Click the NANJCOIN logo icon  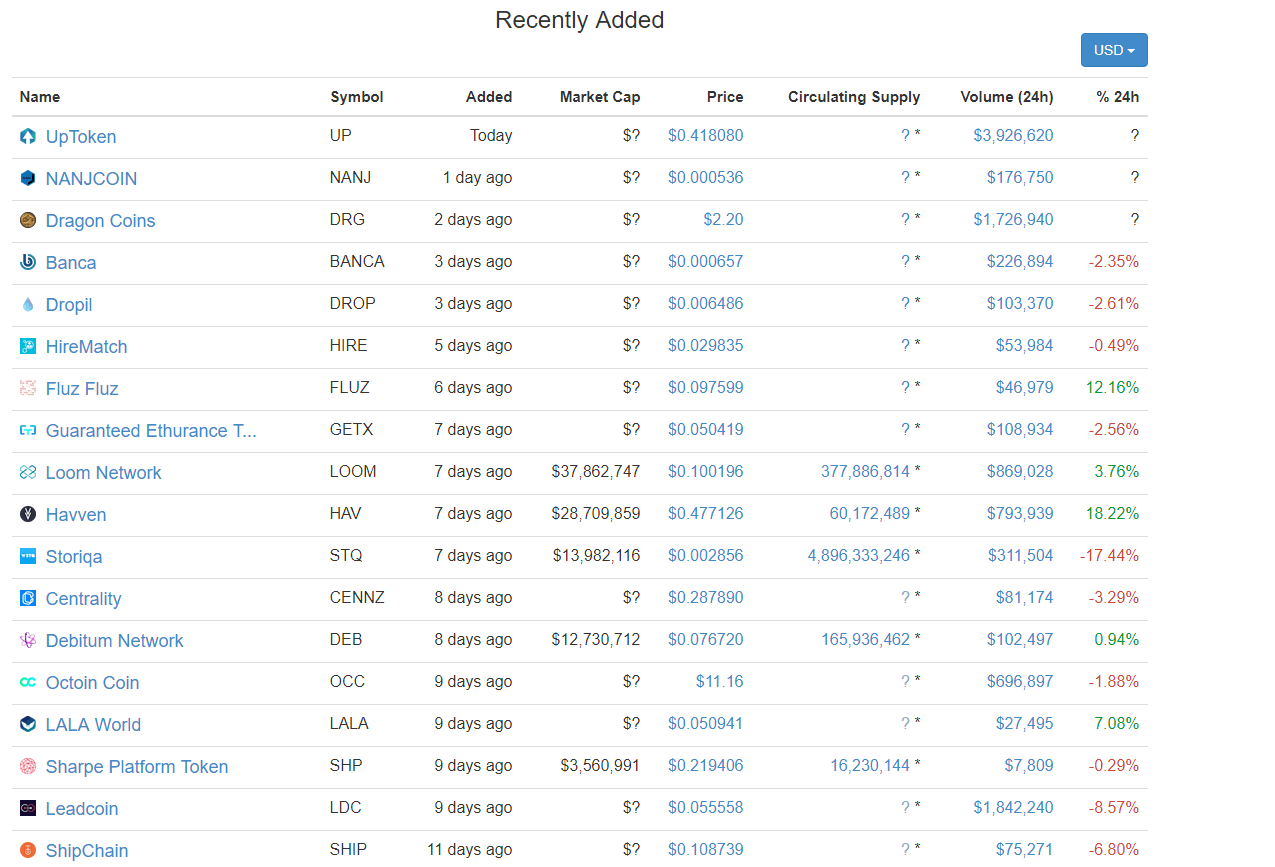click(x=28, y=179)
